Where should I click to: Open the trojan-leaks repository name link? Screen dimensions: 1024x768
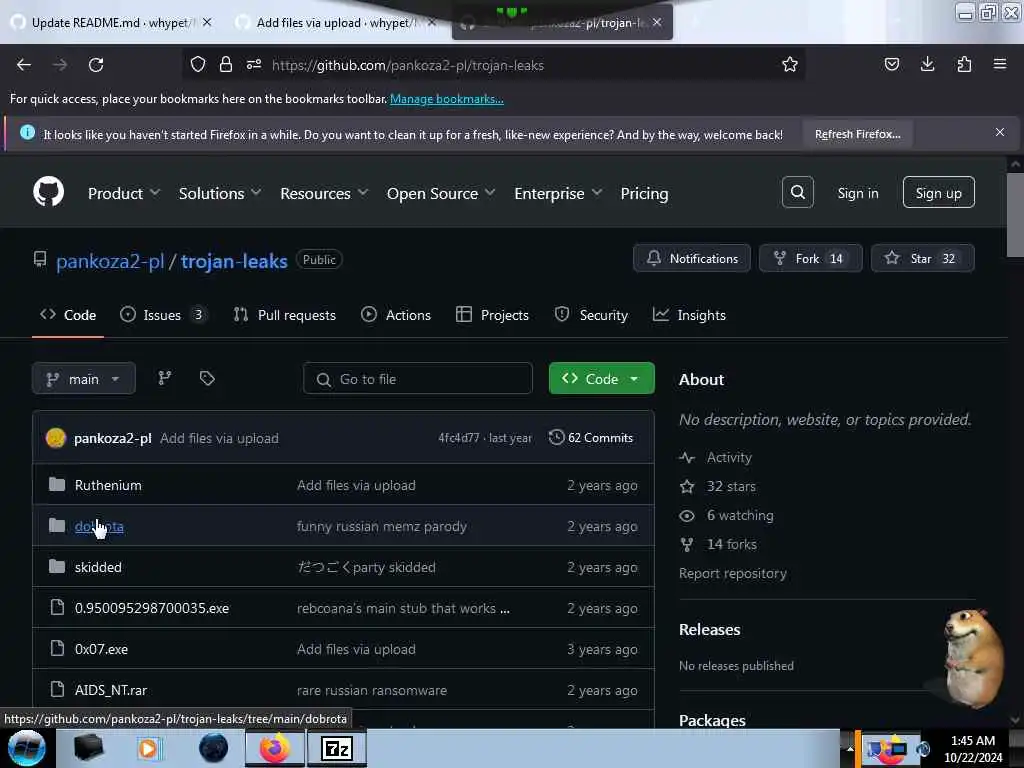[x=234, y=261]
